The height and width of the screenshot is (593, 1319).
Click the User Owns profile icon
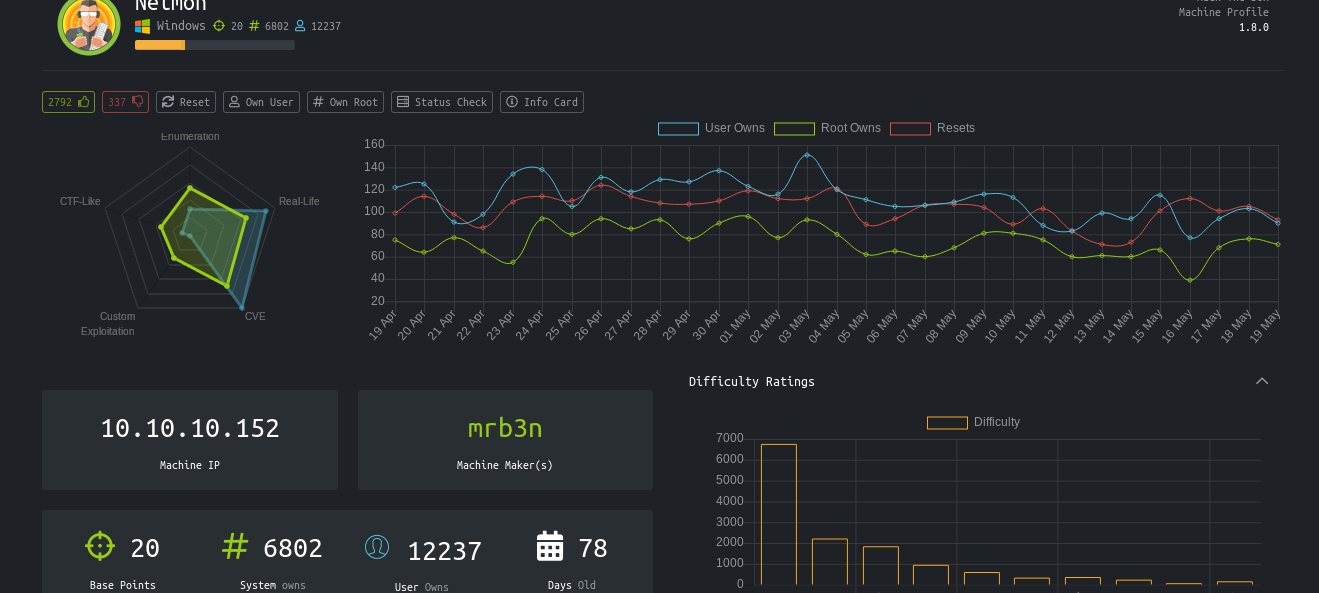coord(377,546)
